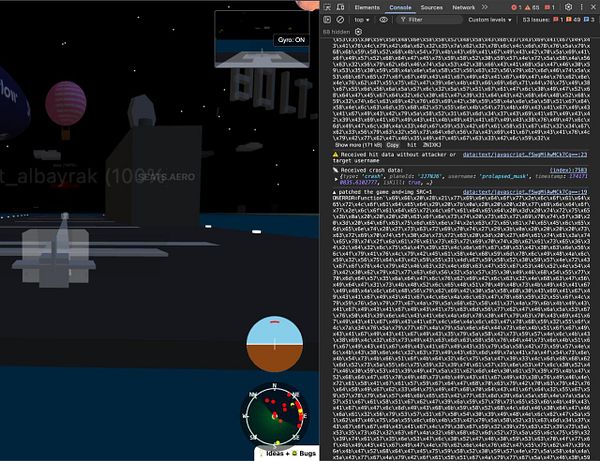Toggle the console sidebar panel icon
The height and width of the screenshot is (461, 600).
pos(327,20)
